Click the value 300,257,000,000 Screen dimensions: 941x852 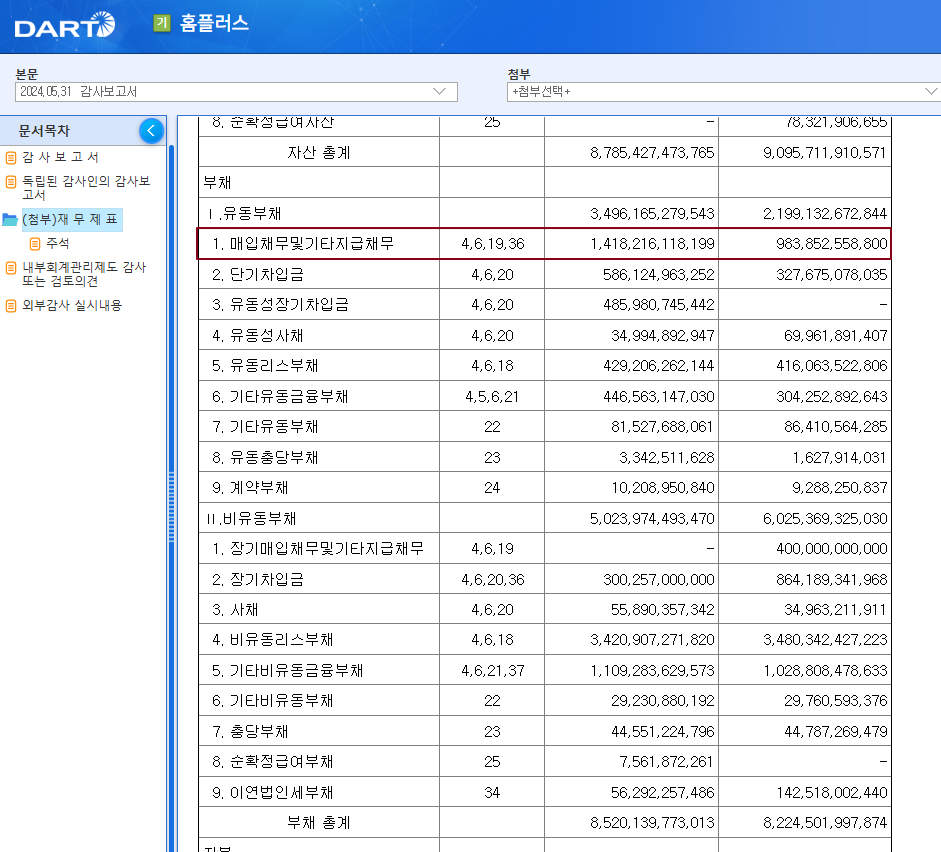click(x=659, y=580)
